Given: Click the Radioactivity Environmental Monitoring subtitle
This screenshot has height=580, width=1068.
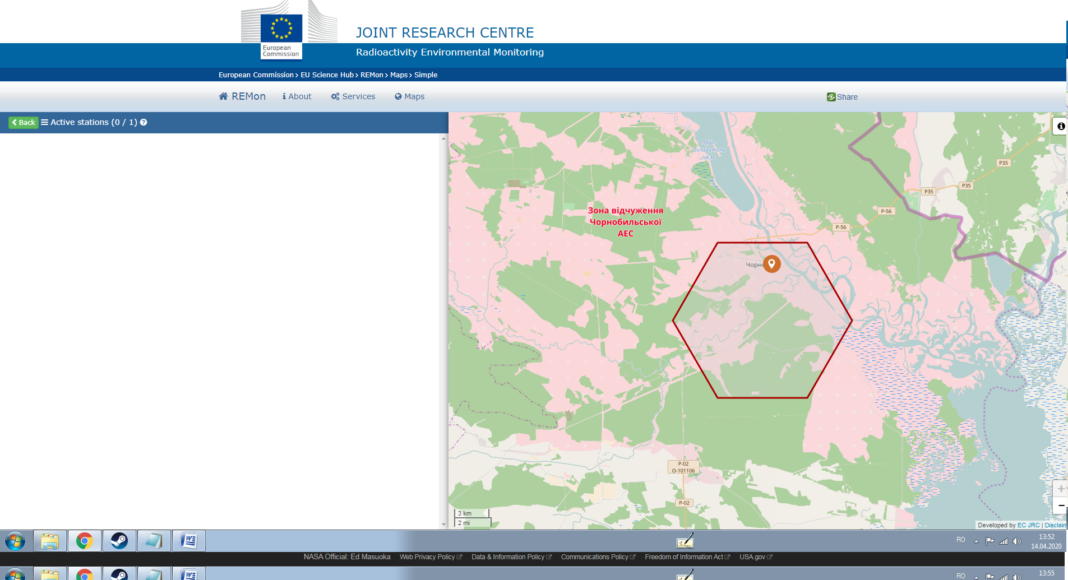Looking at the screenshot, I should 450,52.
